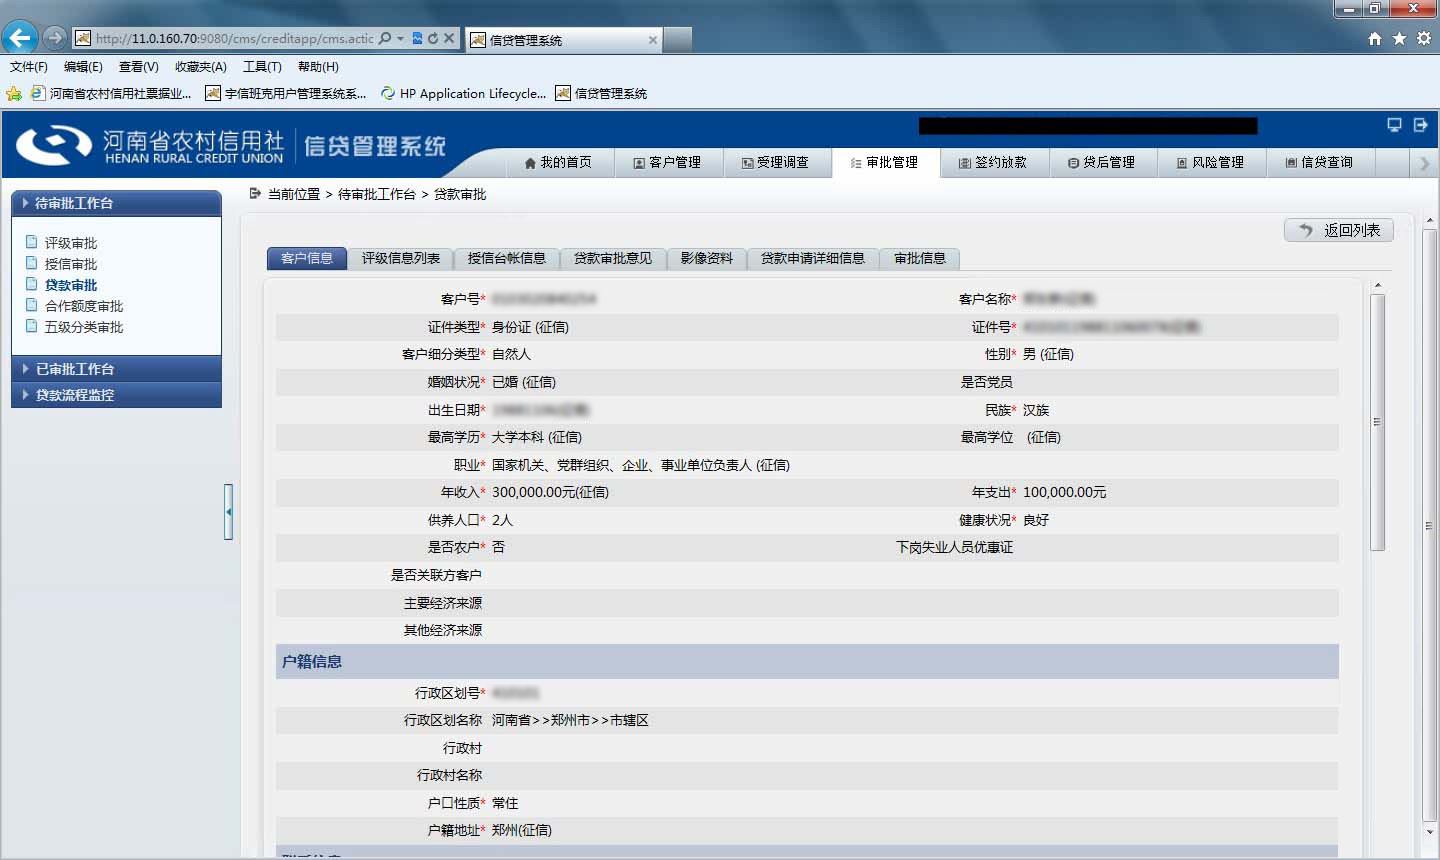The height and width of the screenshot is (860, 1440).
Task: Open 审批管理 navigation tab
Action: tap(884, 162)
